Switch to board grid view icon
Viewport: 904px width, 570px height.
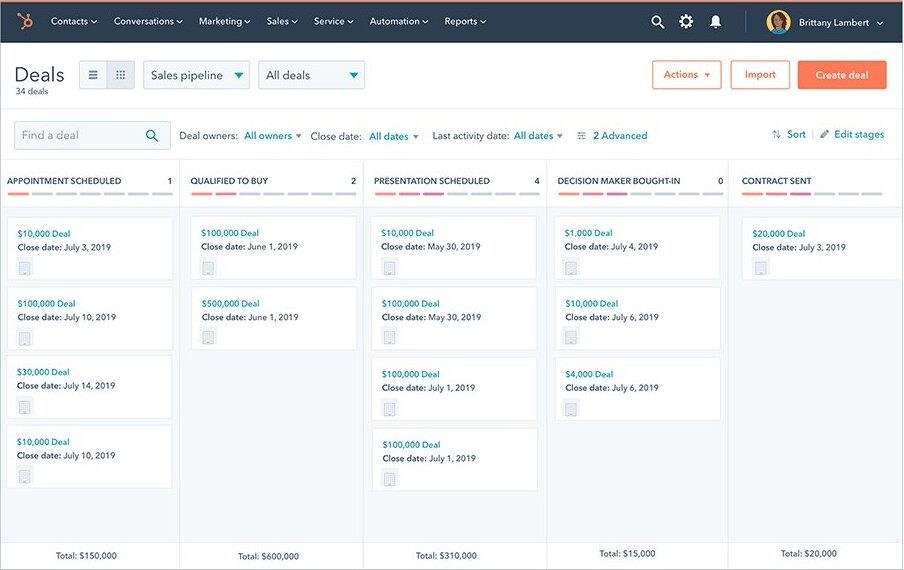tap(120, 75)
